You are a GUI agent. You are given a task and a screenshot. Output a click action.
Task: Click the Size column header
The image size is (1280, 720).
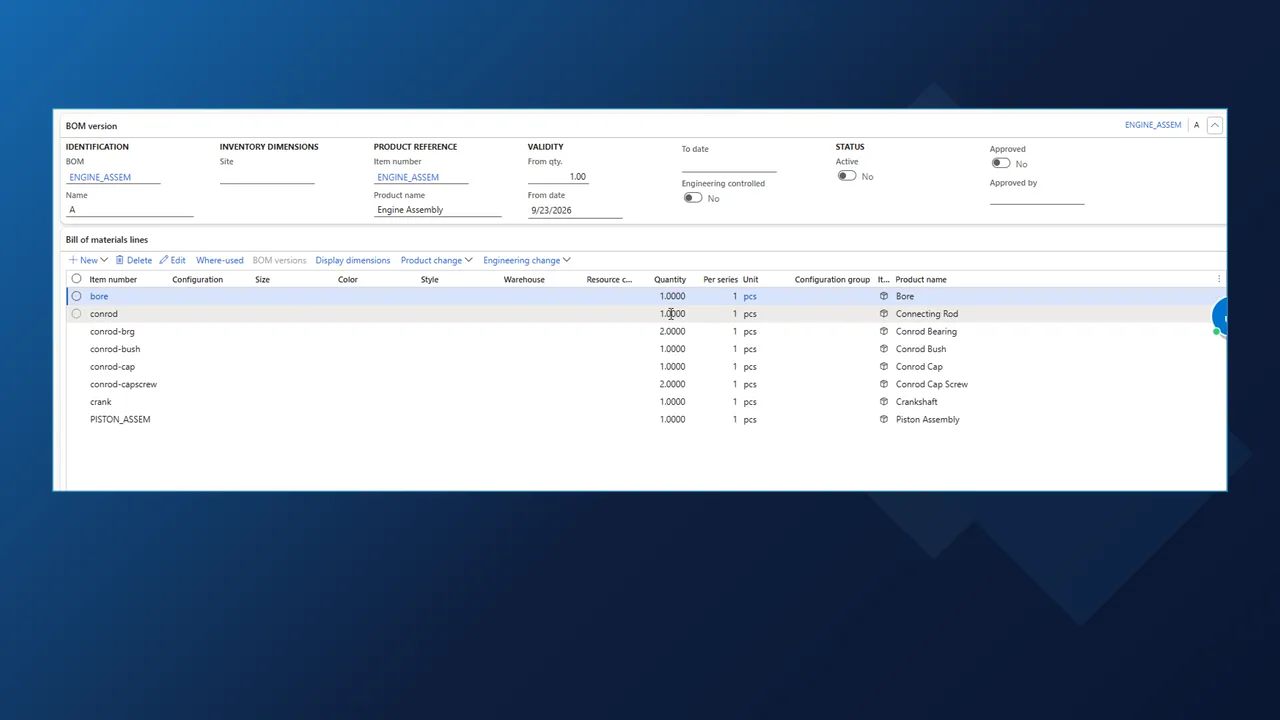(x=262, y=279)
